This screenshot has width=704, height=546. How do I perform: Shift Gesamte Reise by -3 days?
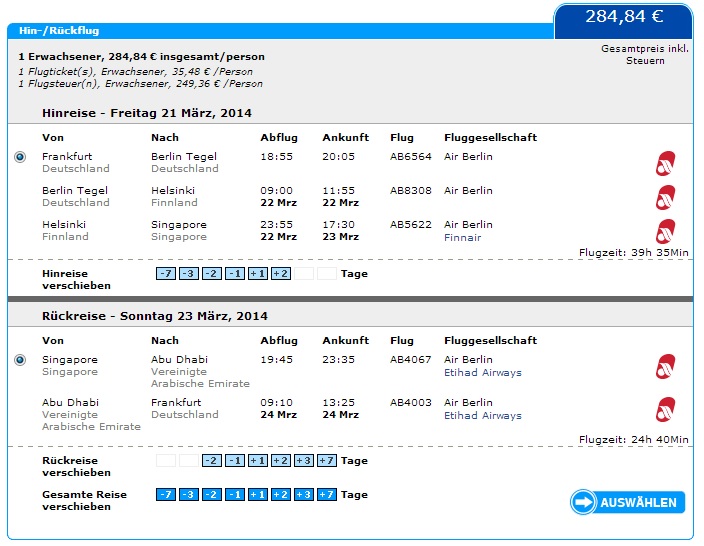point(189,494)
